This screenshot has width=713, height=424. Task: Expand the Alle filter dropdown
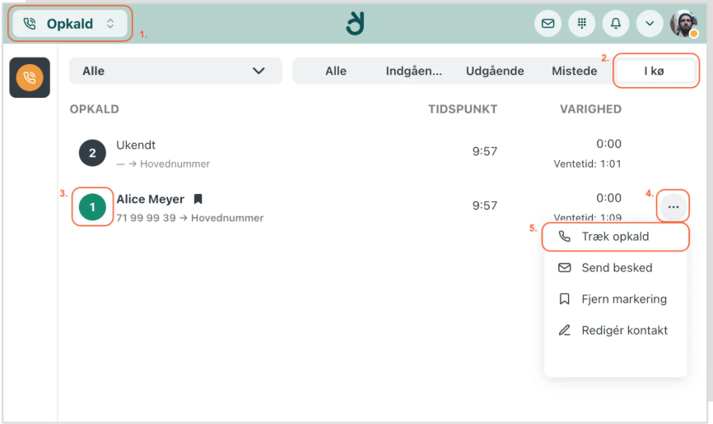[x=175, y=71]
